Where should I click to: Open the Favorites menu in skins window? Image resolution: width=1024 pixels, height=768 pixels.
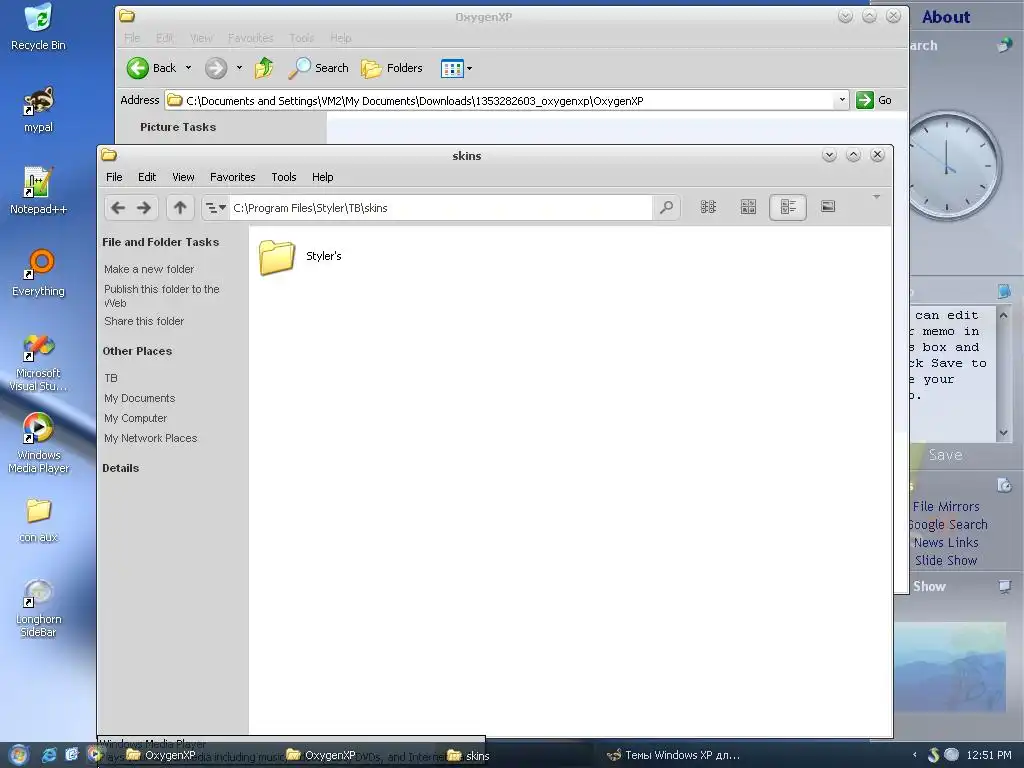(x=232, y=177)
